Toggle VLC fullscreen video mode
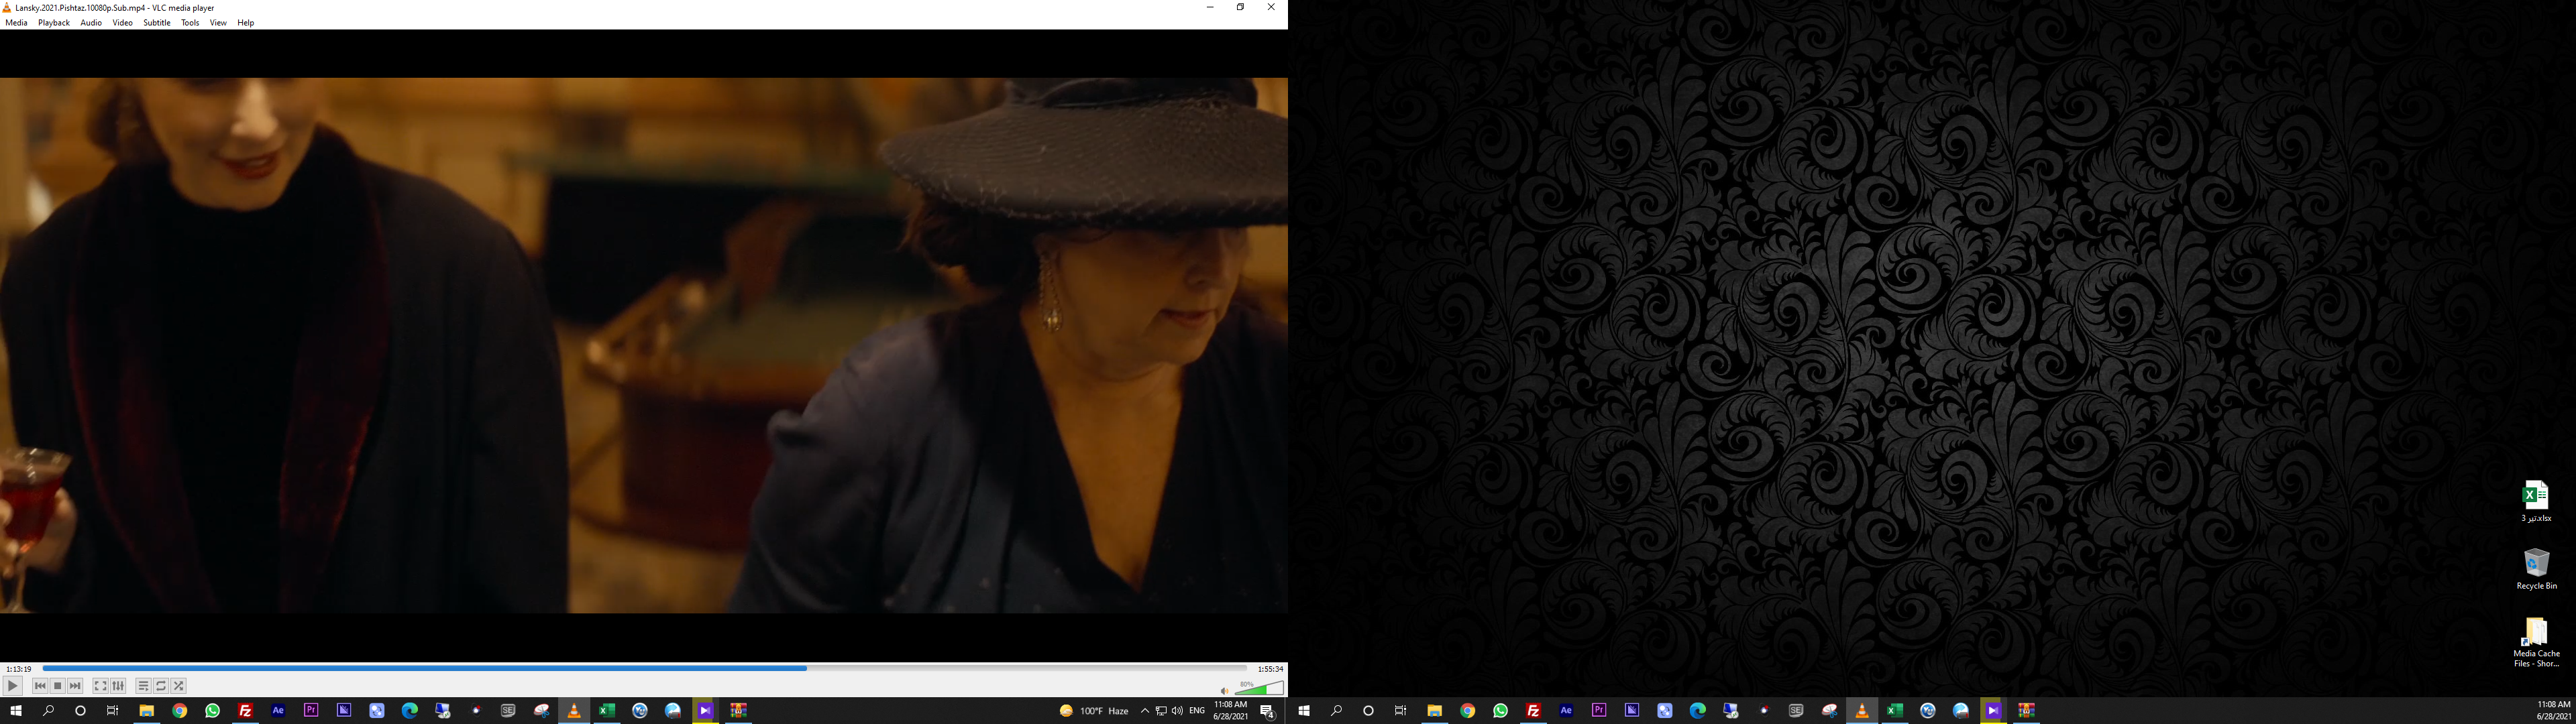2576x724 pixels. 100,686
